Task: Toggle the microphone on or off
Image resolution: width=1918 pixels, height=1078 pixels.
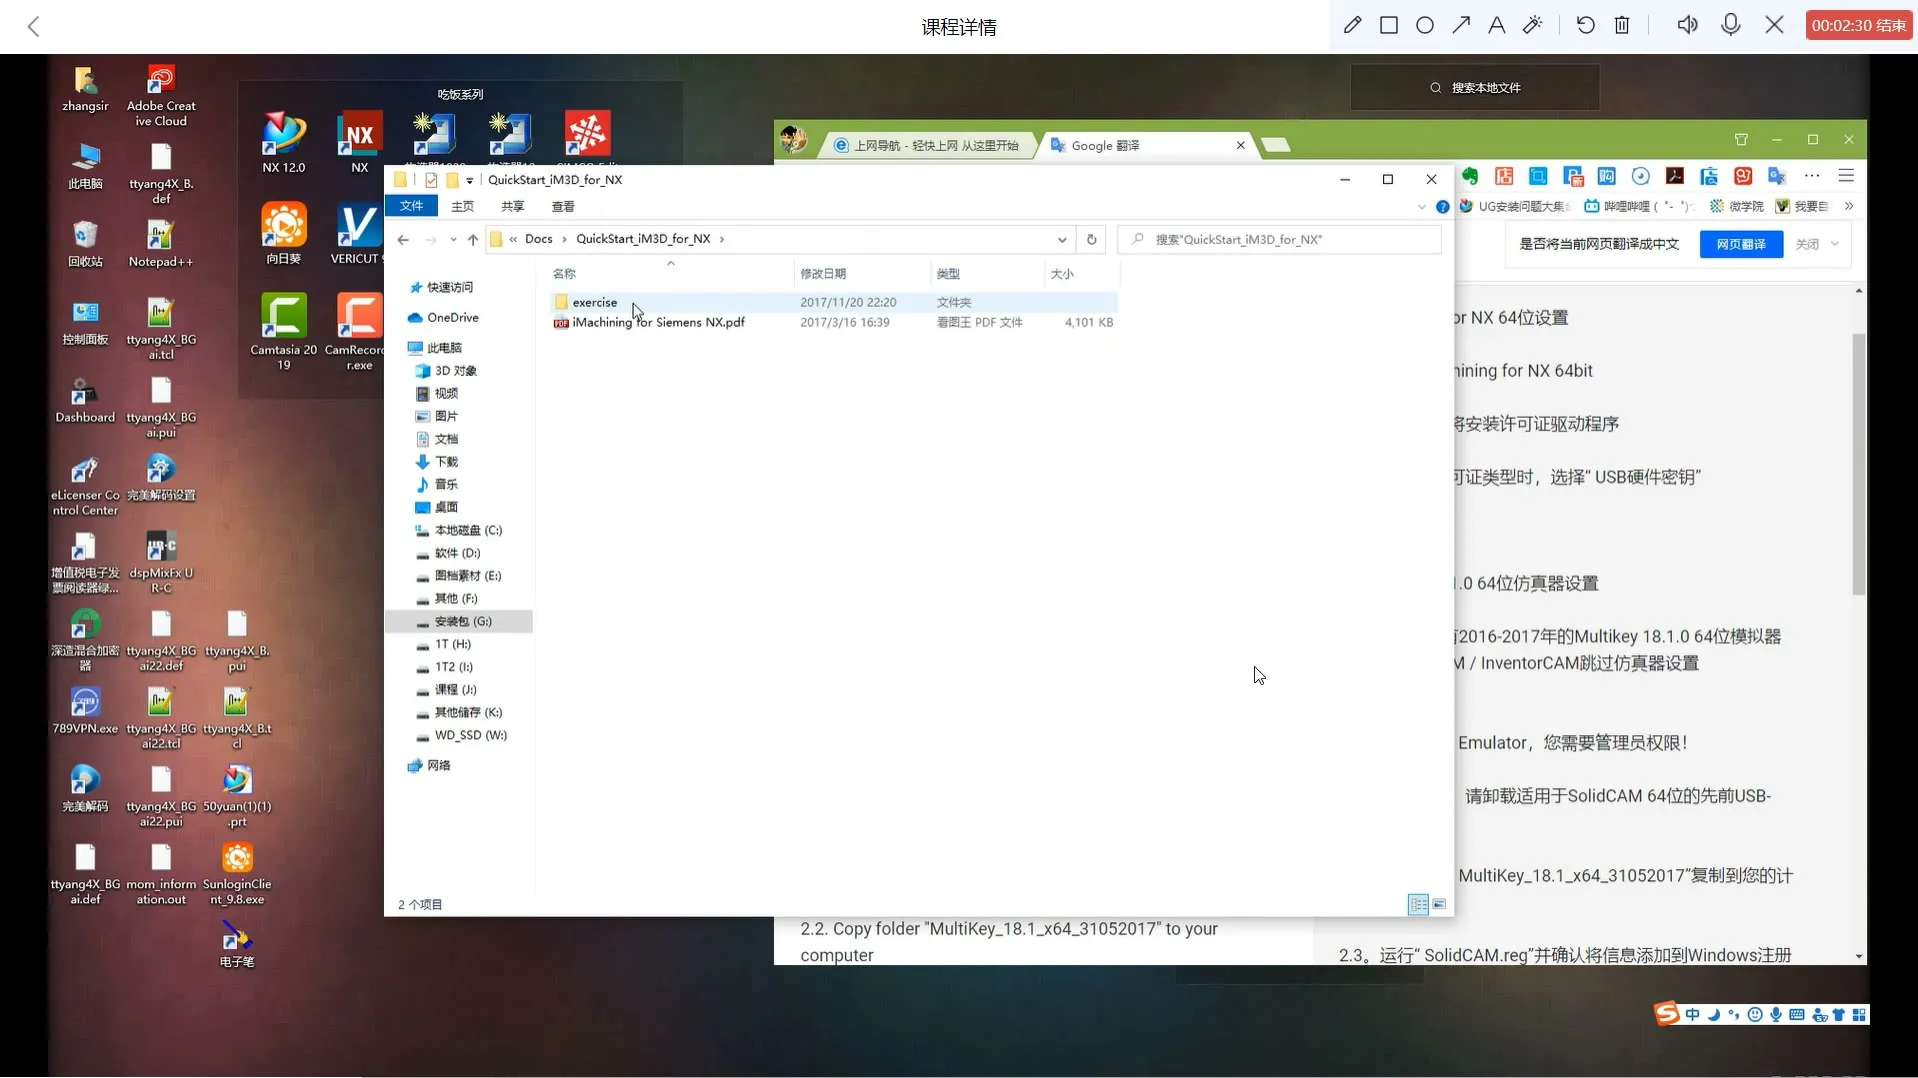Action: [1731, 25]
